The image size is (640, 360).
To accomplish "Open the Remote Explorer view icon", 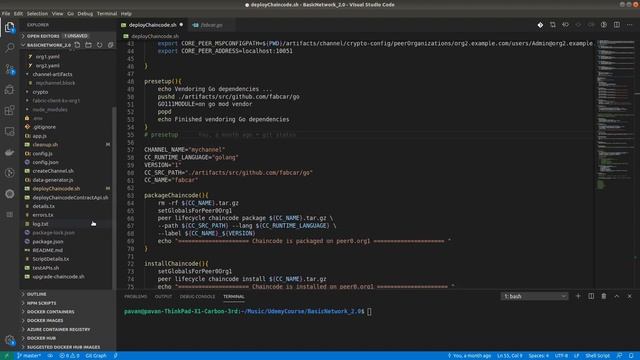I will (9, 131).
